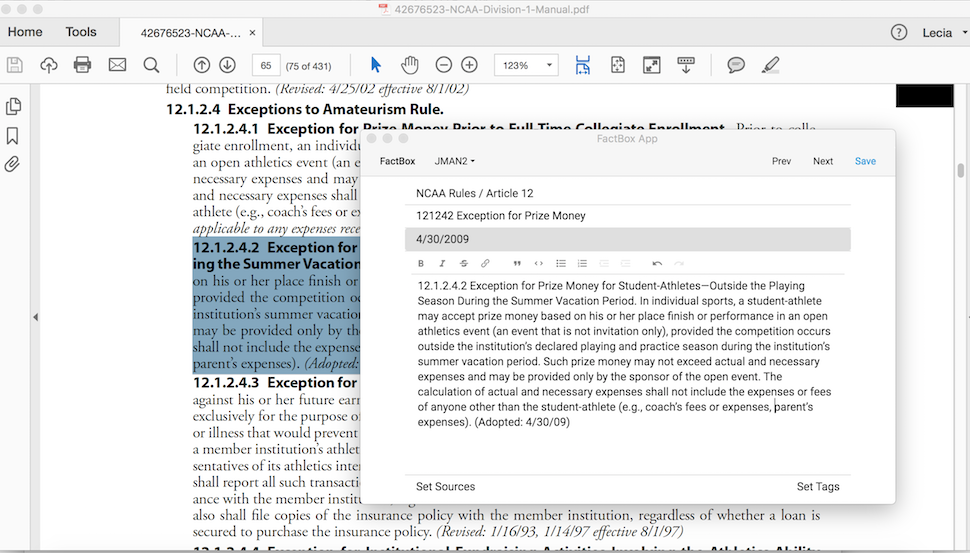This screenshot has width=970, height=553.
Task: Create numbered list in FactBox editor
Action: [582, 264]
